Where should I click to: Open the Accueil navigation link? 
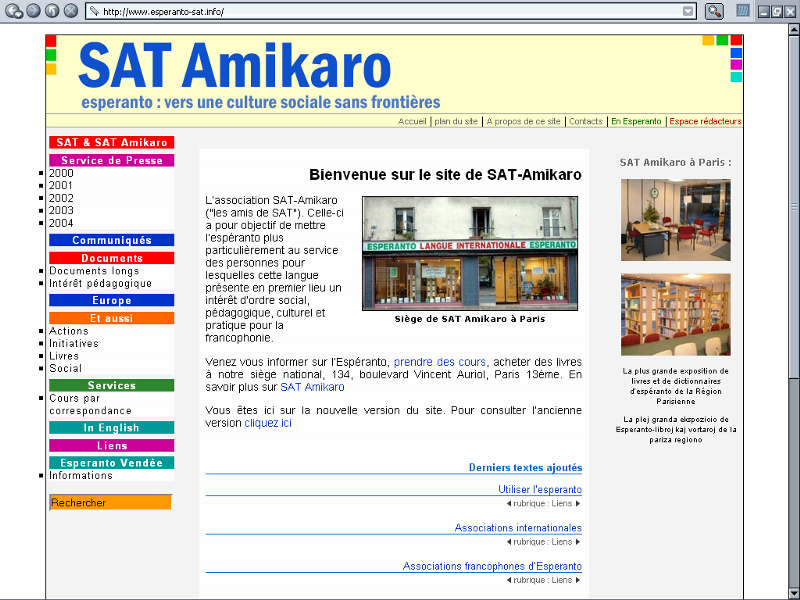point(412,121)
